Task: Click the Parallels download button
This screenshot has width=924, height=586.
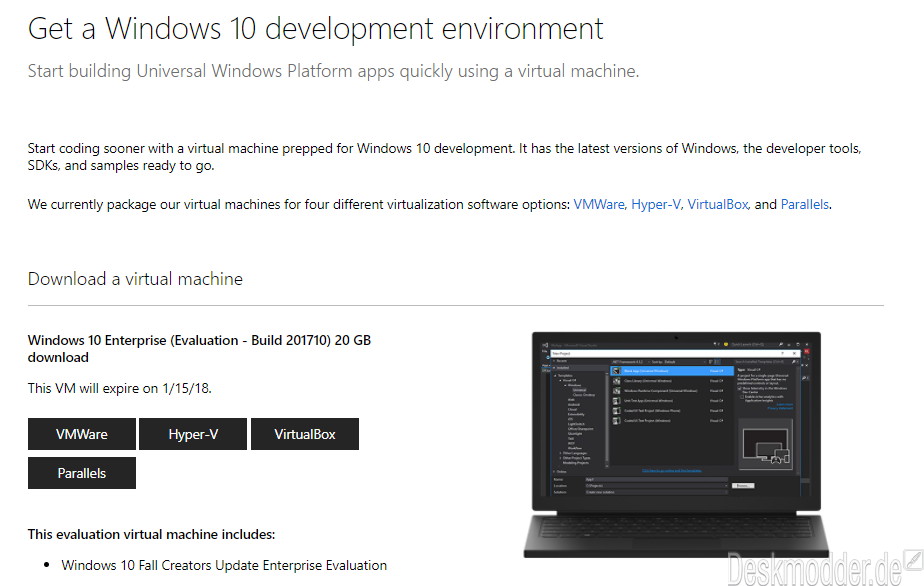Action: click(81, 473)
